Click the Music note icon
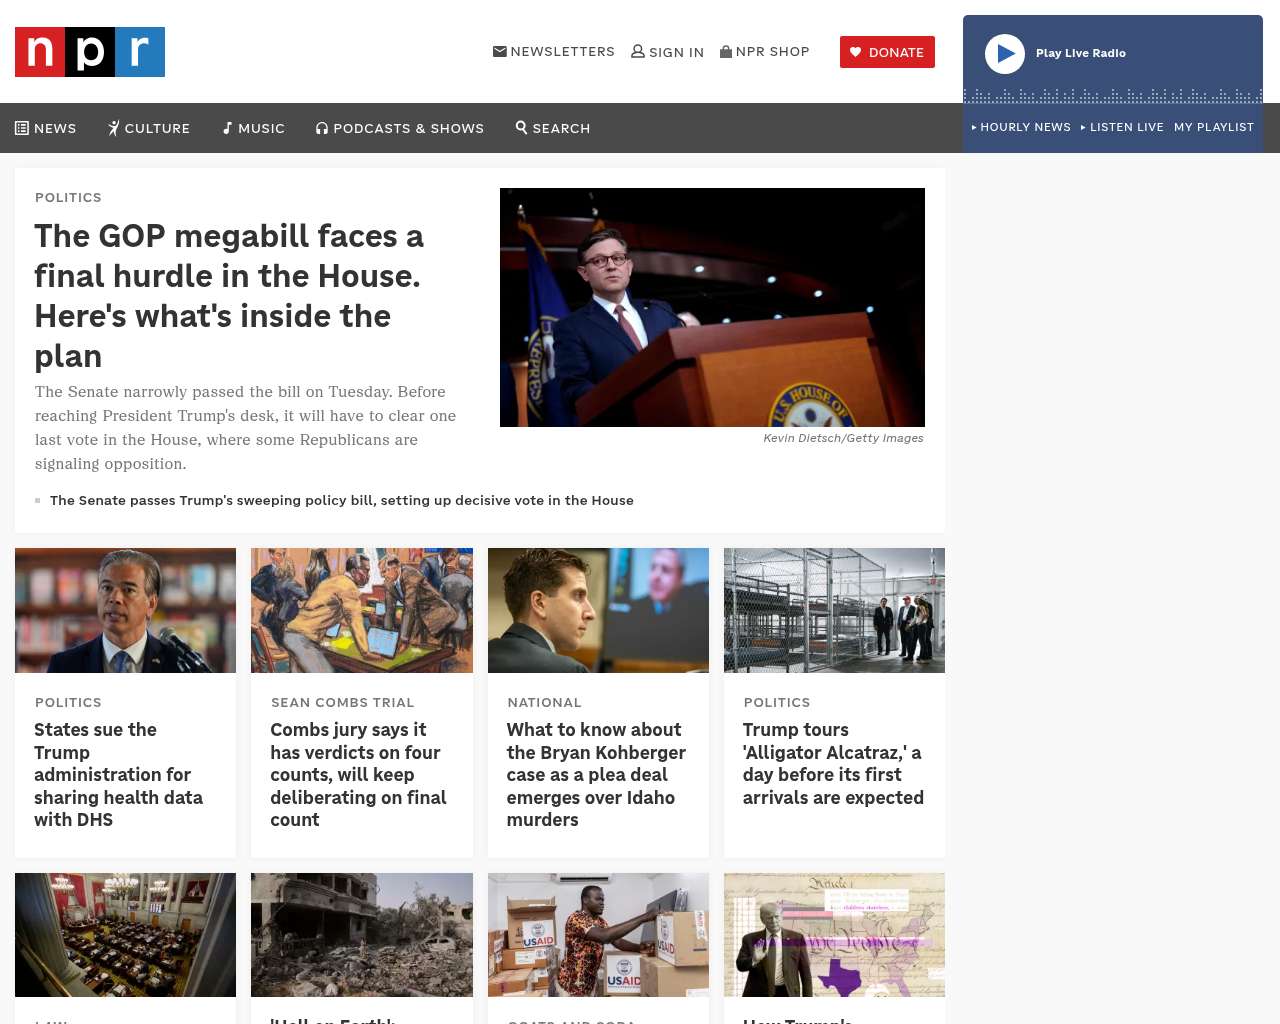Screen dimensions: 1280x1024 228,128
